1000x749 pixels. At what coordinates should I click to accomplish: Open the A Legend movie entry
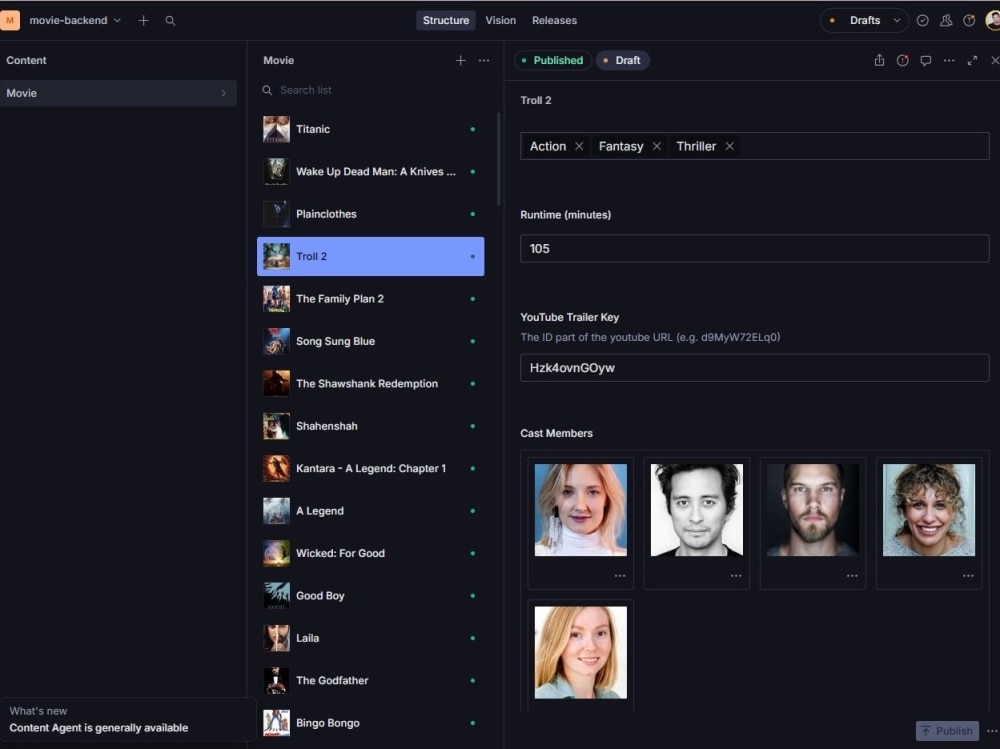point(371,511)
